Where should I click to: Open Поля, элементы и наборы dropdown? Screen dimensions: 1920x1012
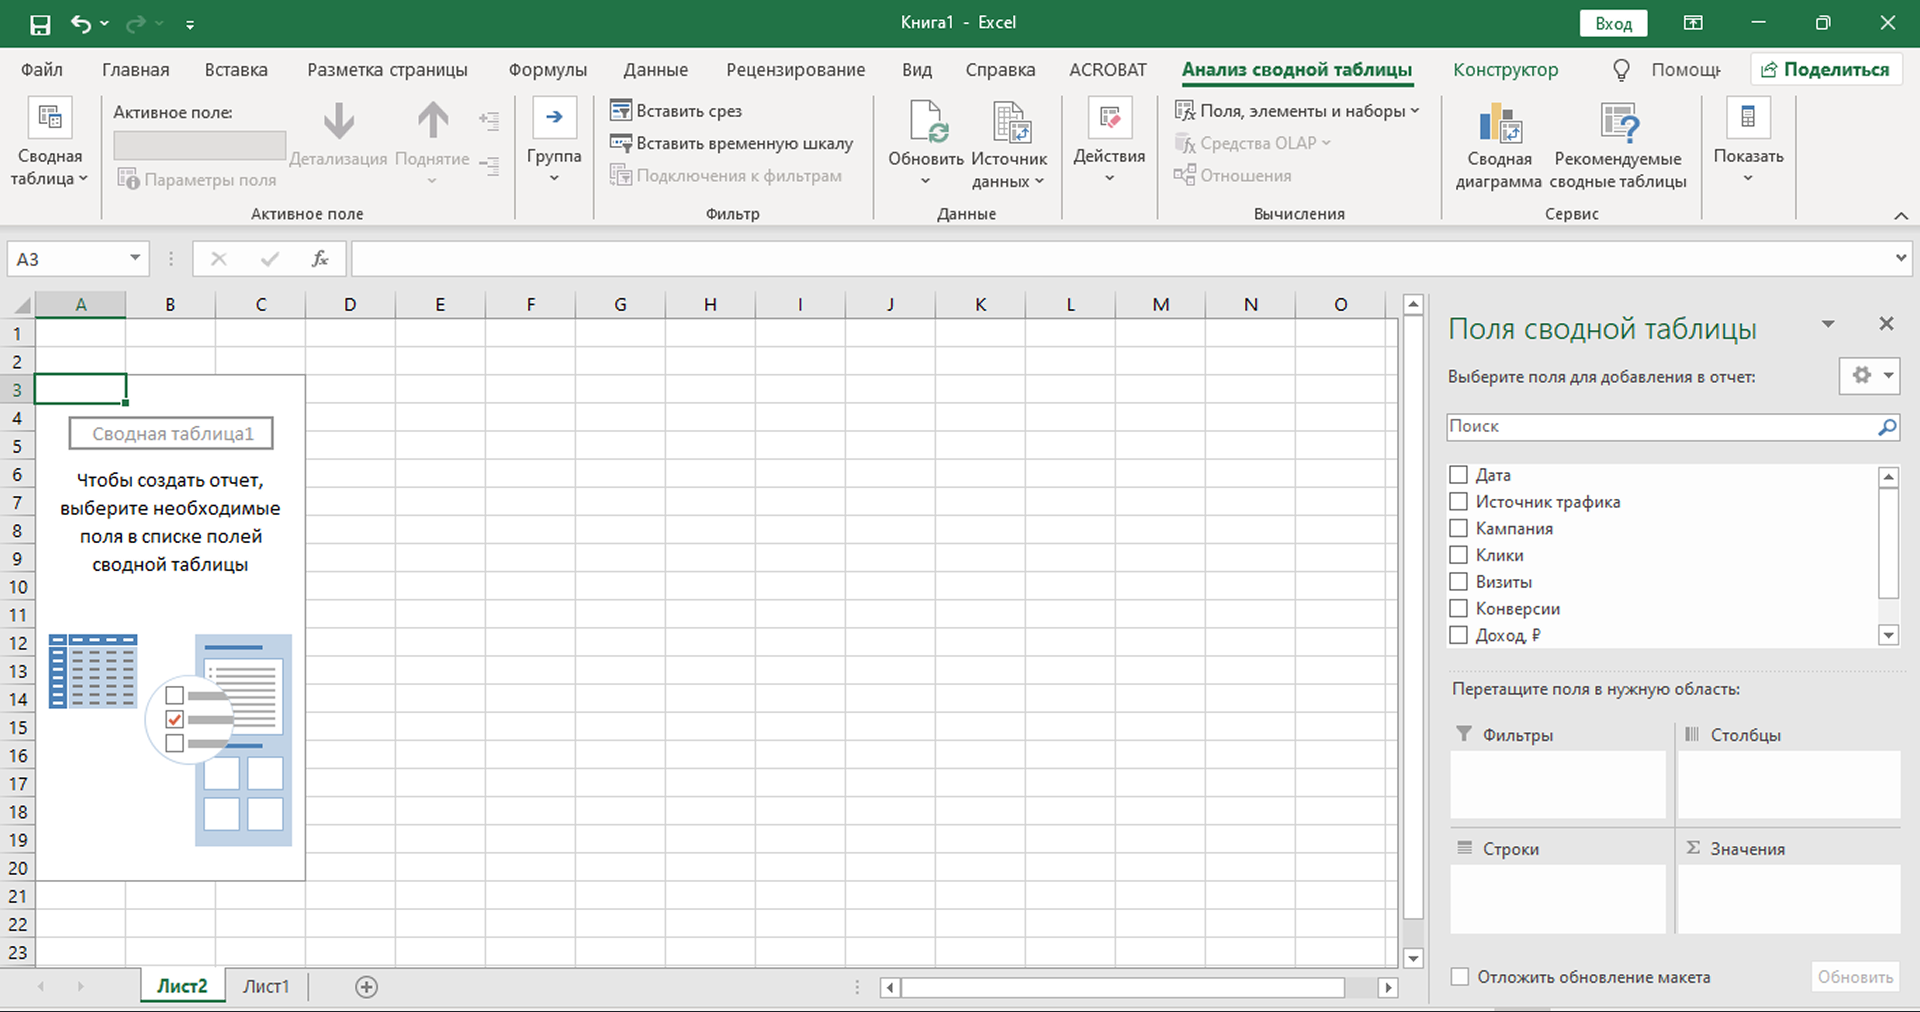(x=1297, y=111)
